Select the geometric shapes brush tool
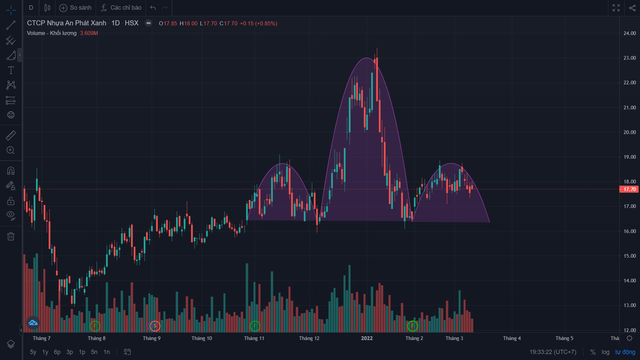Image resolution: width=640 pixels, height=360 pixels. click(11, 55)
